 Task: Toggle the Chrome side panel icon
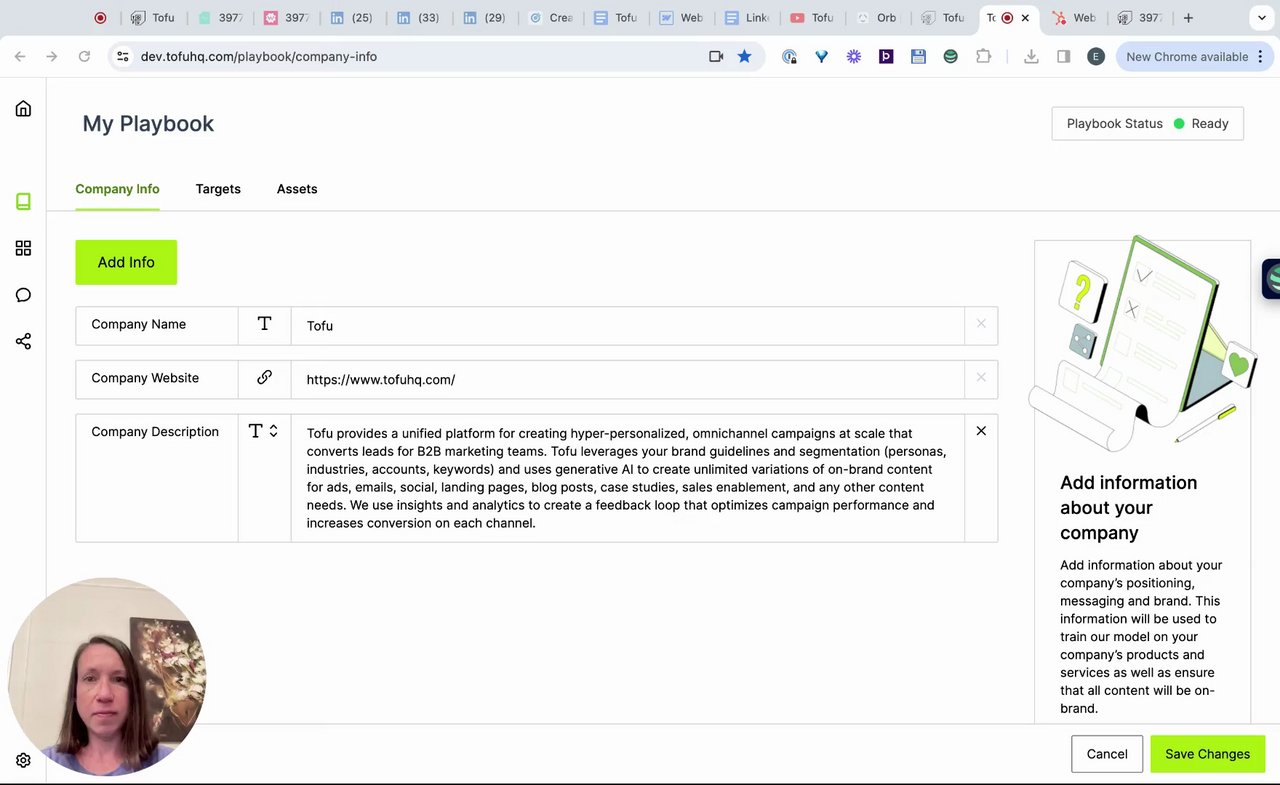pos(1064,57)
